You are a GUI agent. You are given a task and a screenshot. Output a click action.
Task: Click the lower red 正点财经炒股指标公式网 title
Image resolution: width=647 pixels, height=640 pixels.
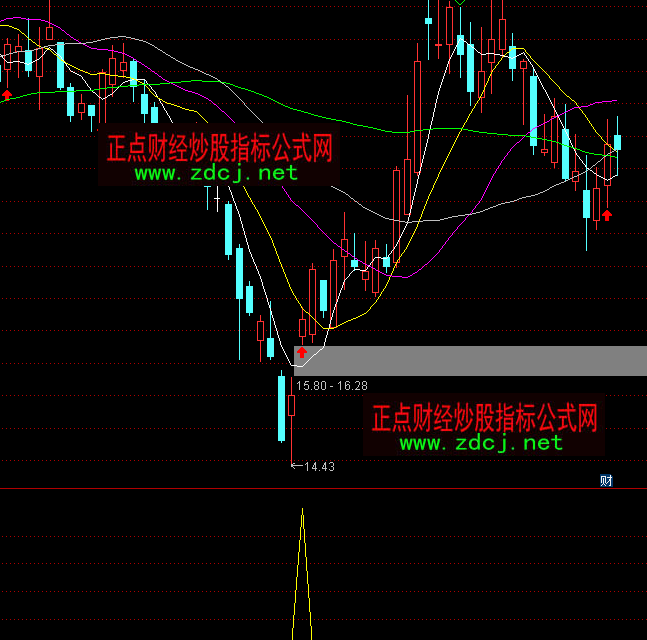click(484, 417)
